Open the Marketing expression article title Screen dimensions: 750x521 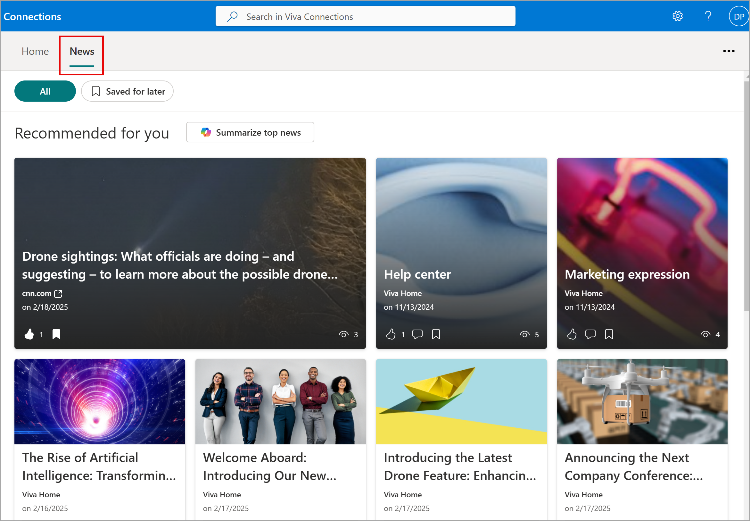[x=627, y=275]
